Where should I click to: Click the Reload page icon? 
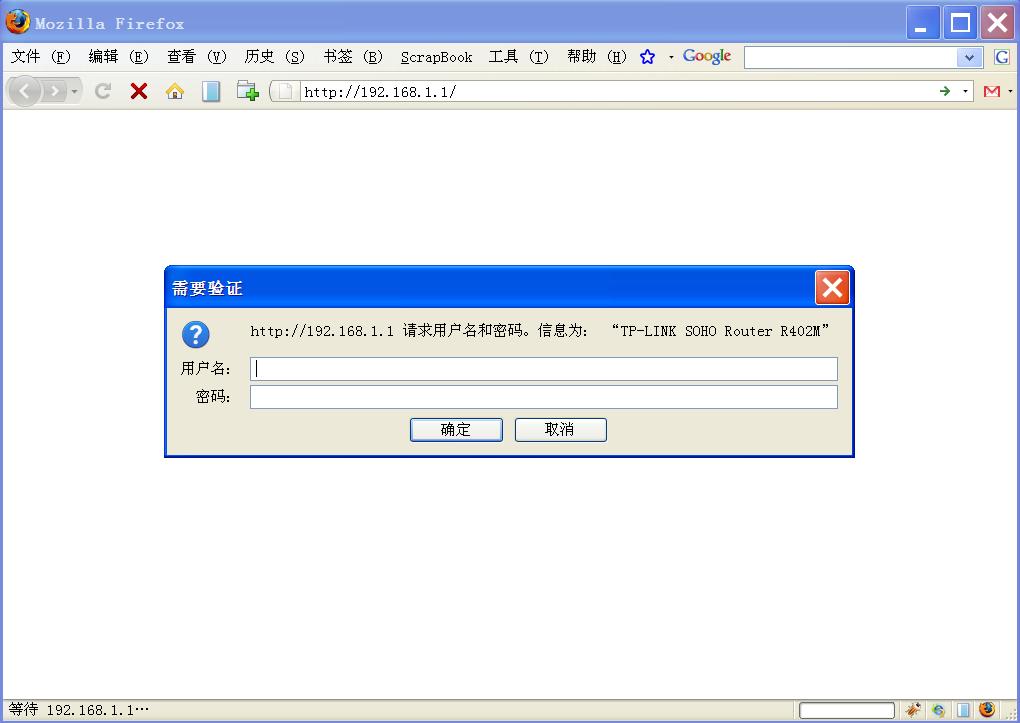(103, 91)
